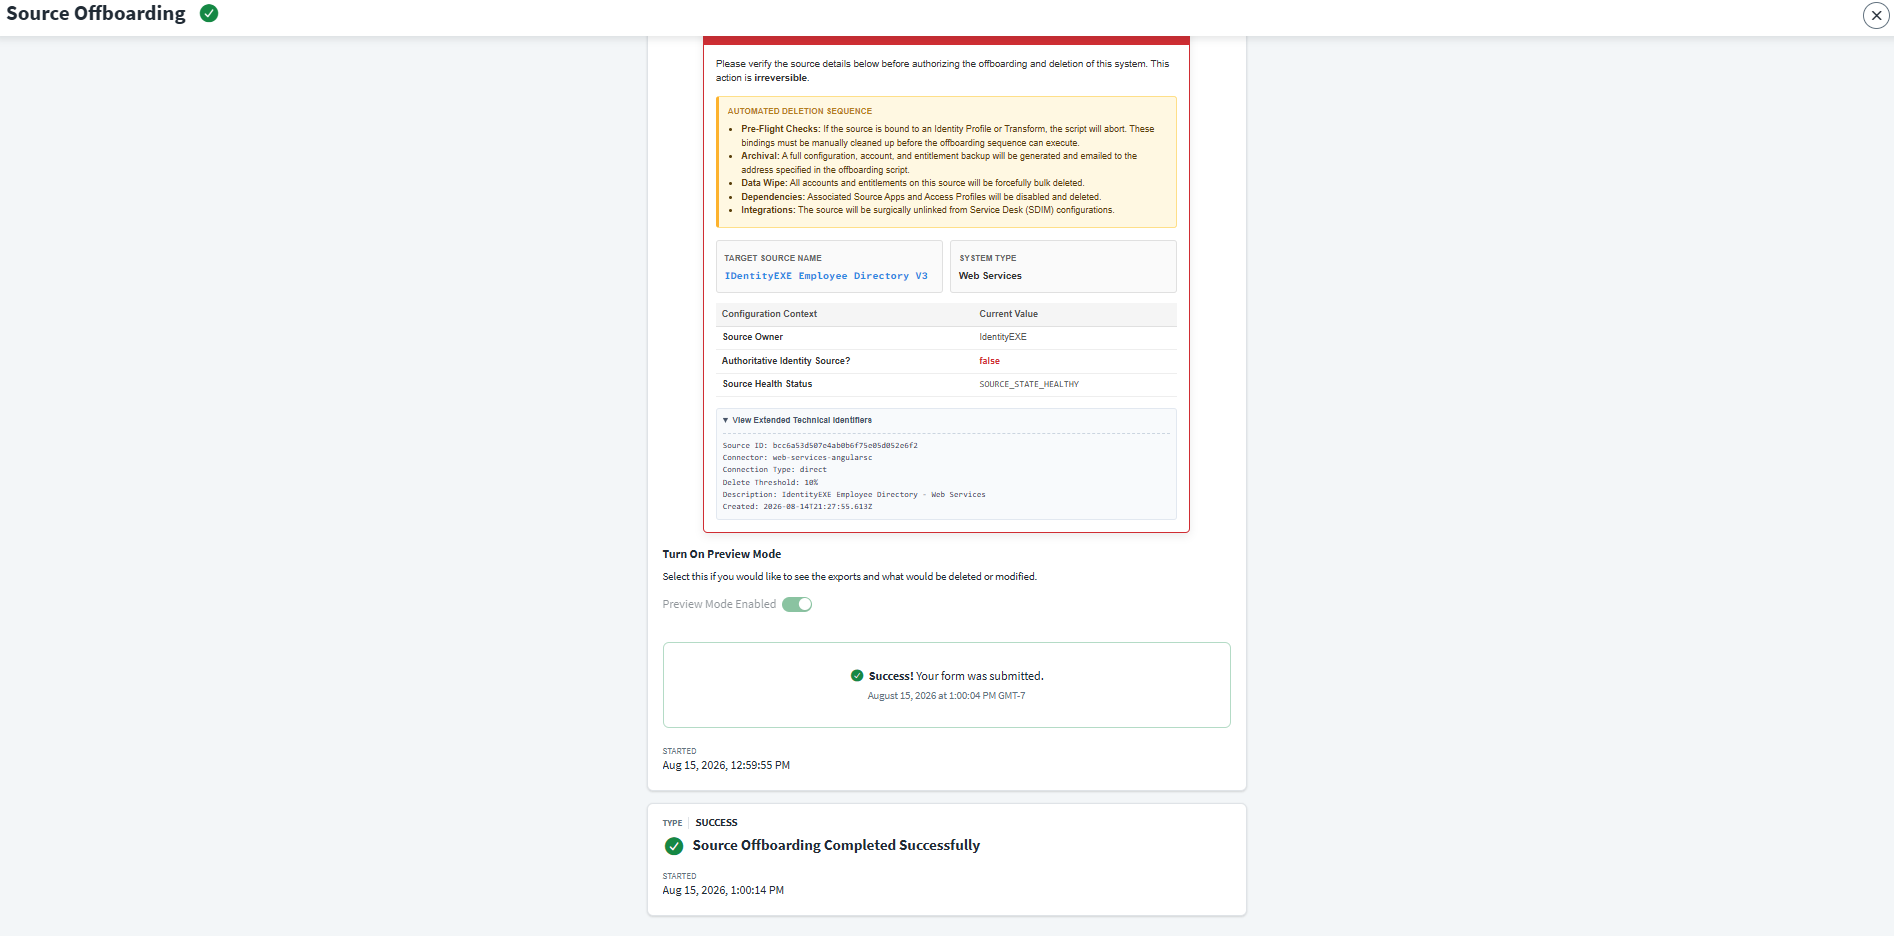Select the Source Offboarding Completed Successfully heading
This screenshot has height=936, width=1894.
(x=836, y=845)
